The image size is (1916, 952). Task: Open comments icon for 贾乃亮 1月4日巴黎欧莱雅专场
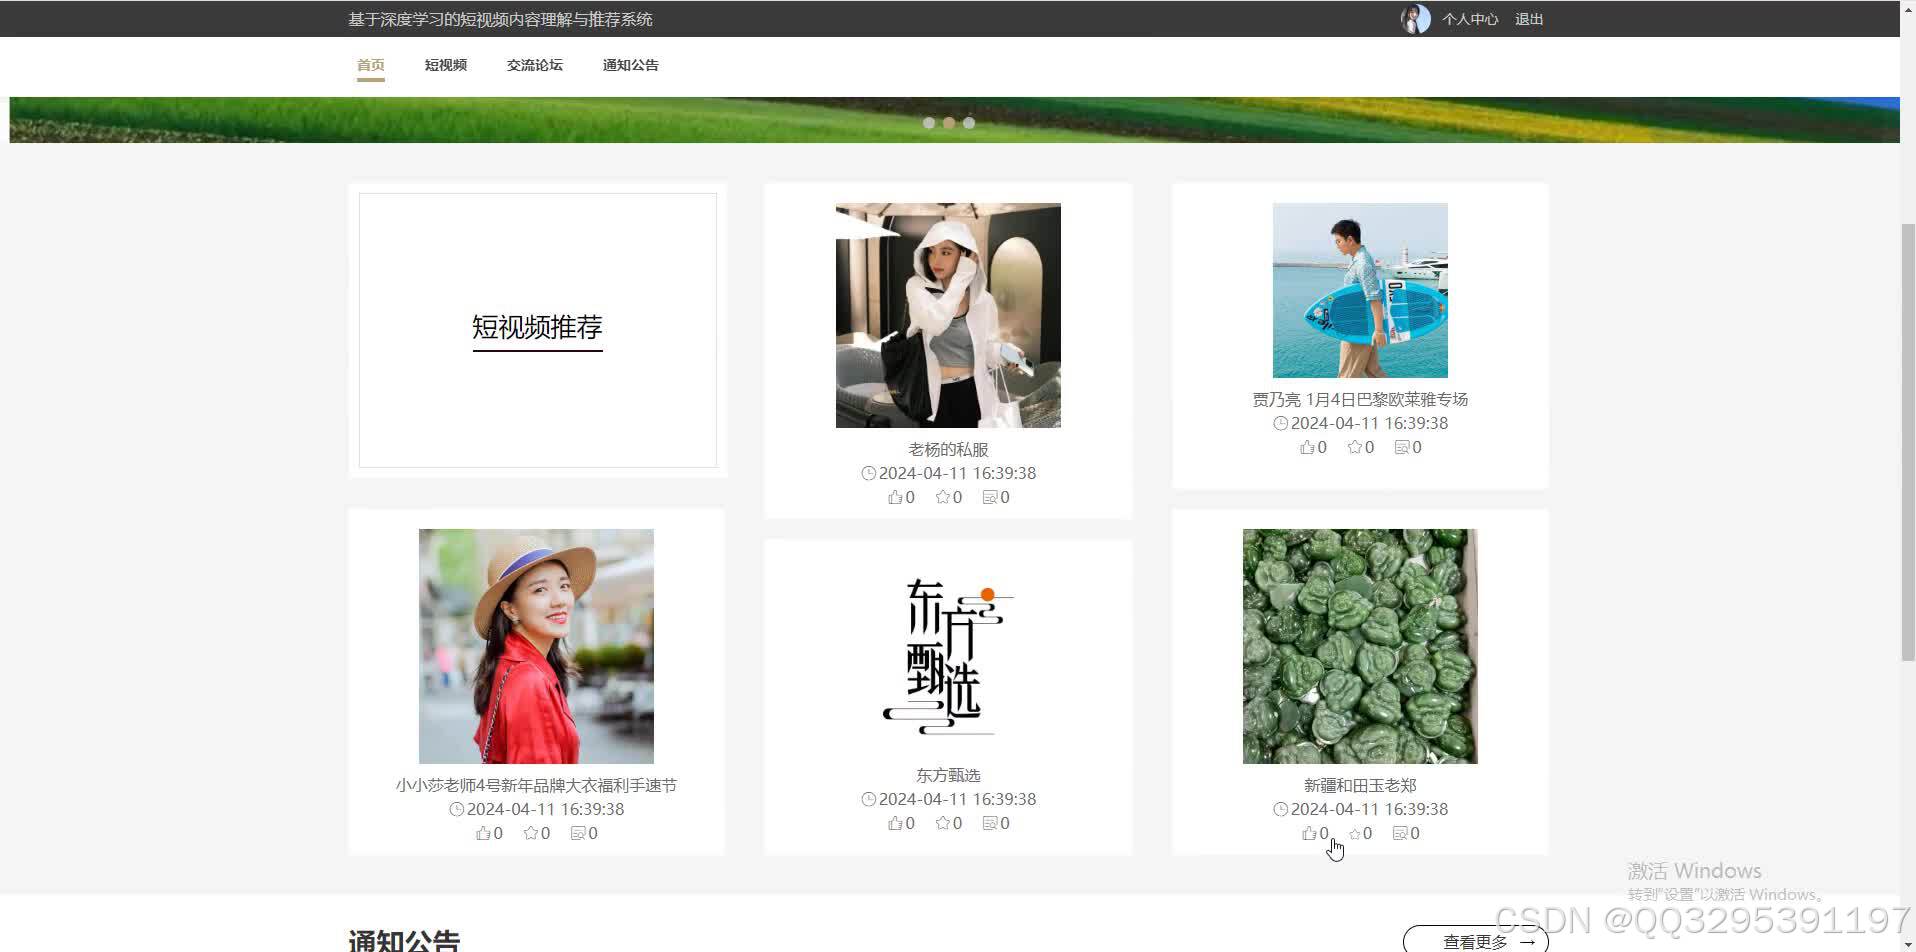coord(1402,447)
